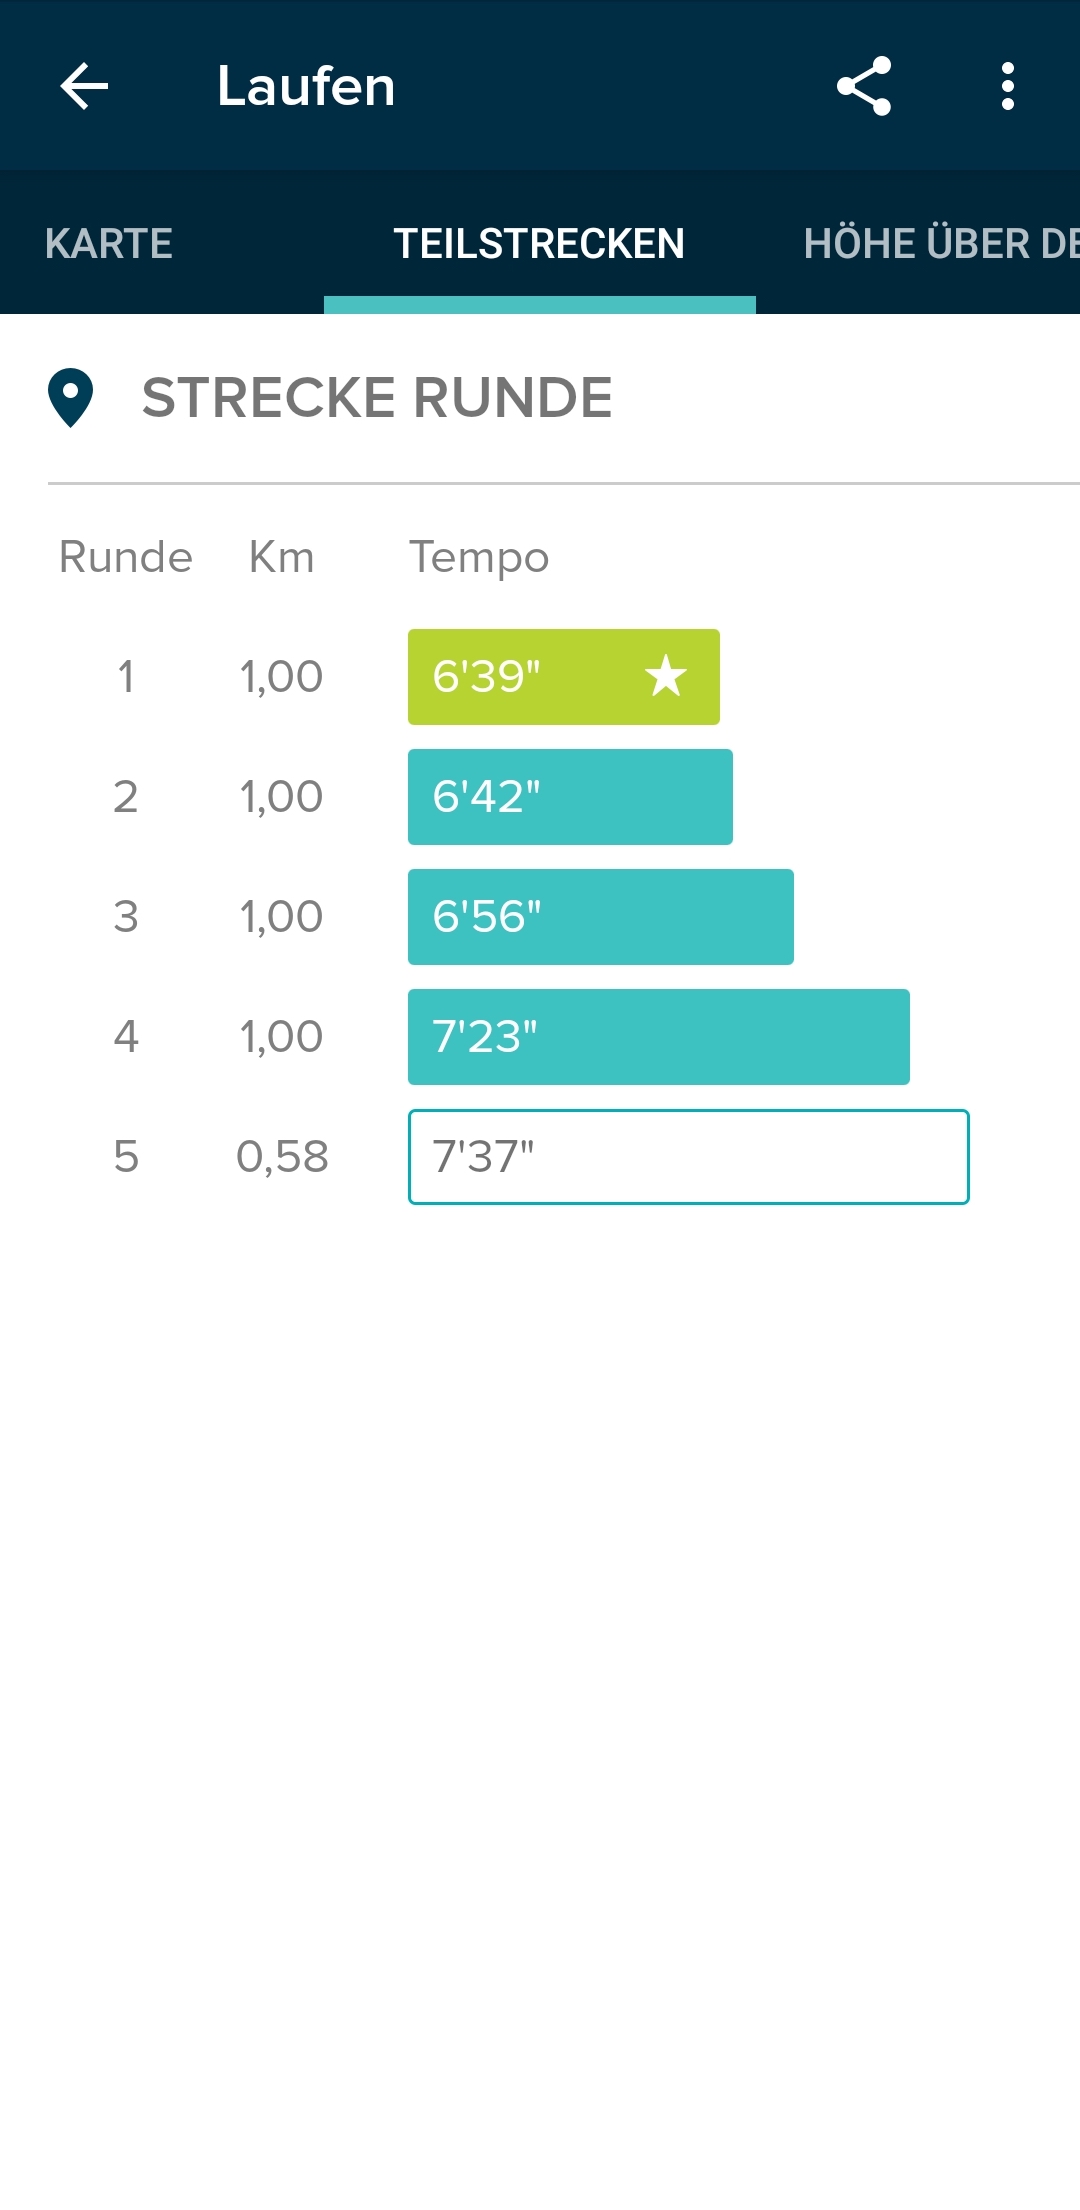Open the three-dot overflow menu
1080x2210 pixels.
(1008, 86)
